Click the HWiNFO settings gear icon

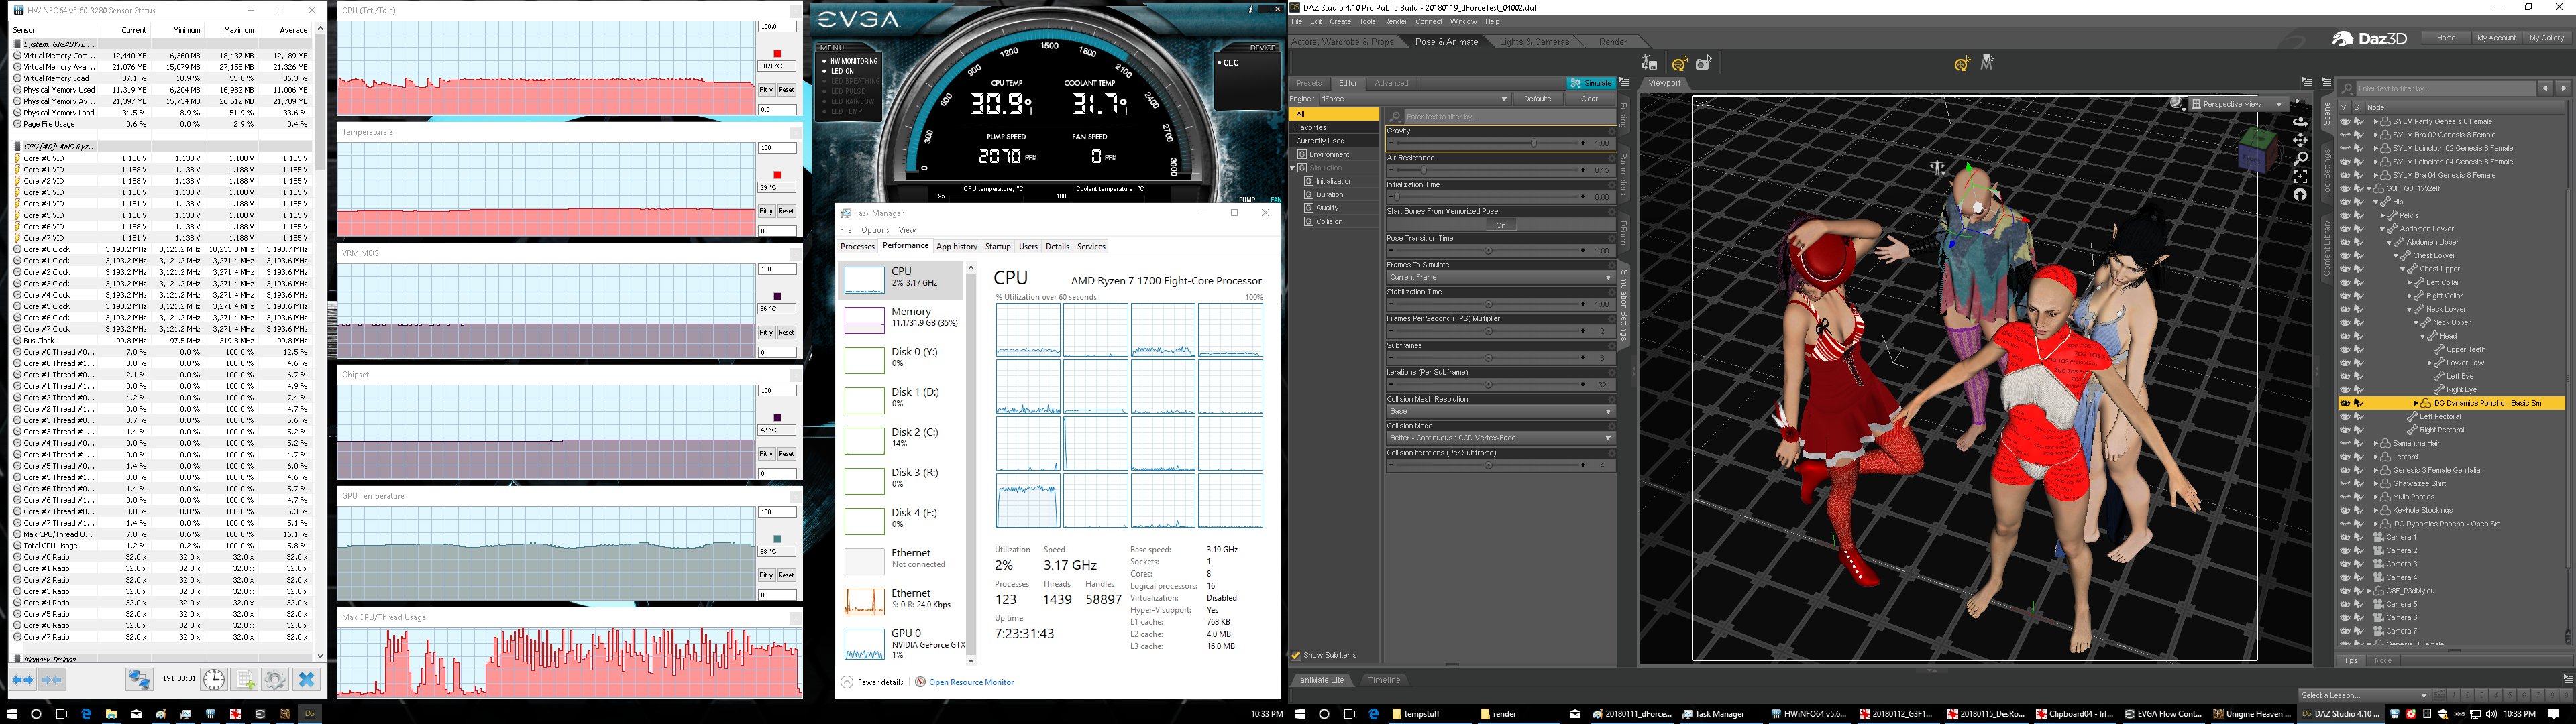click(x=275, y=680)
